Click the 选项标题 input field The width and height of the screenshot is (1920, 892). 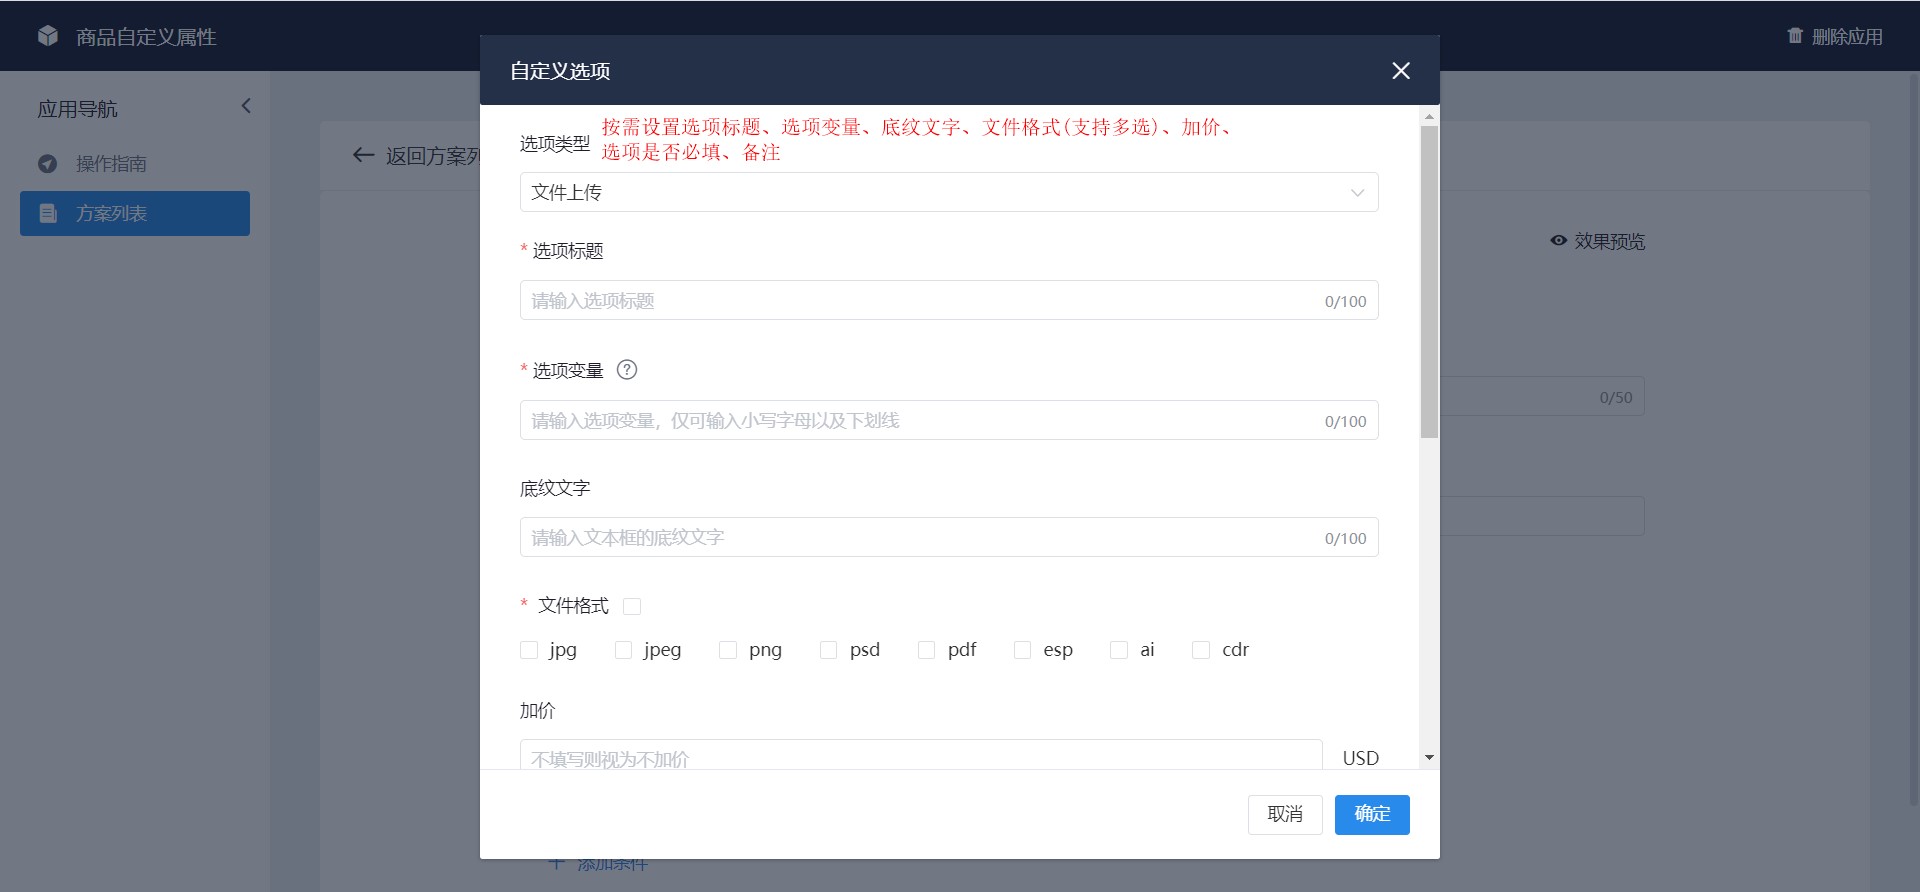(949, 300)
